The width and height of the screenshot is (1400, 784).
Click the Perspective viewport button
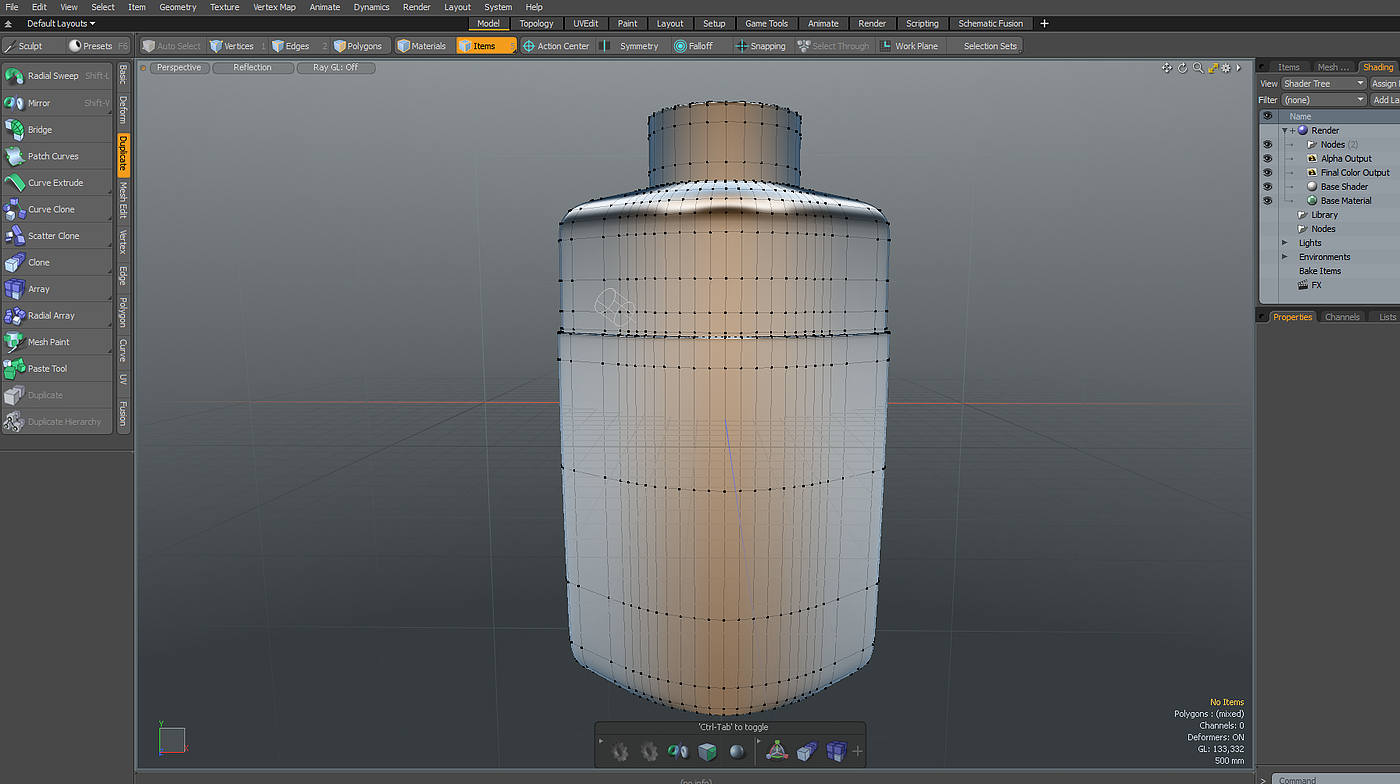(179, 68)
